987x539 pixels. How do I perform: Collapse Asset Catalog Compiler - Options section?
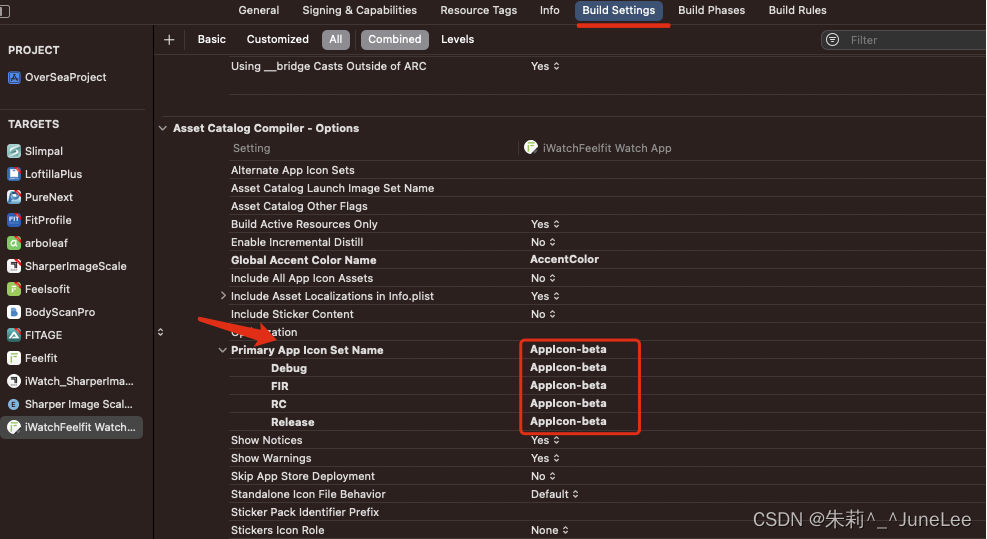click(162, 128)
